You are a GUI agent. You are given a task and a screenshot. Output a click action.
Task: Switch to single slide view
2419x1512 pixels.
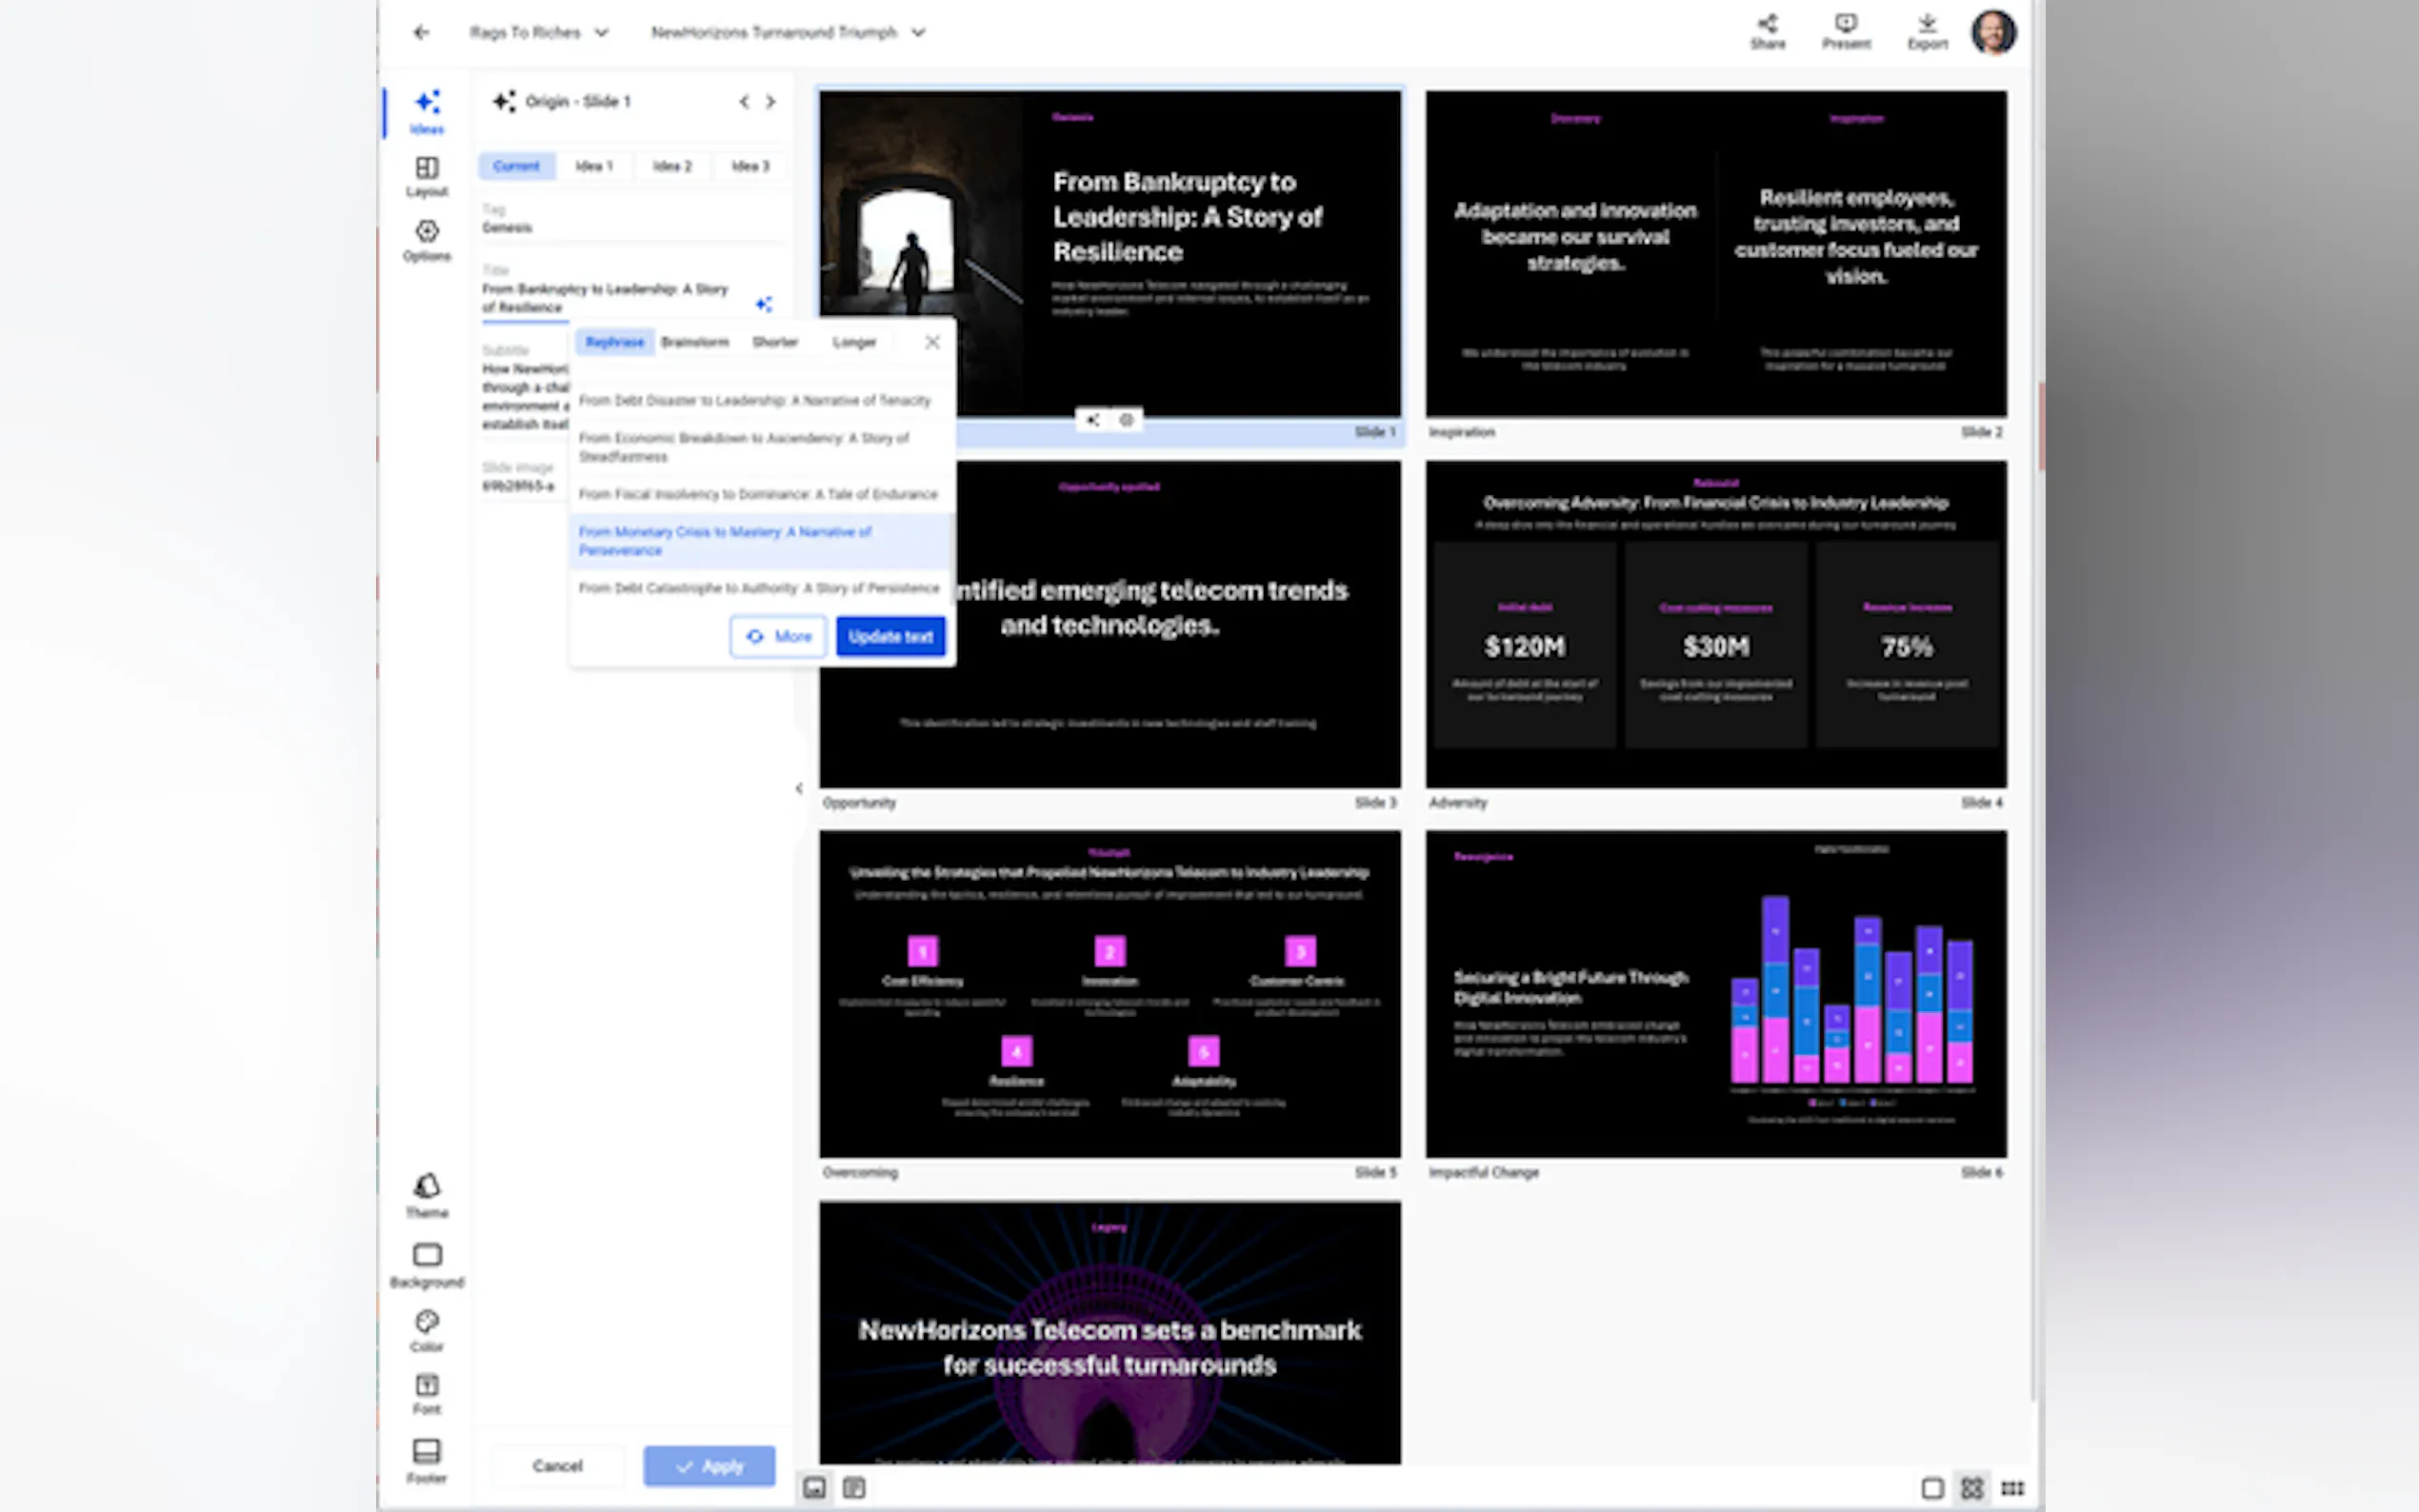(1932, 1489)
